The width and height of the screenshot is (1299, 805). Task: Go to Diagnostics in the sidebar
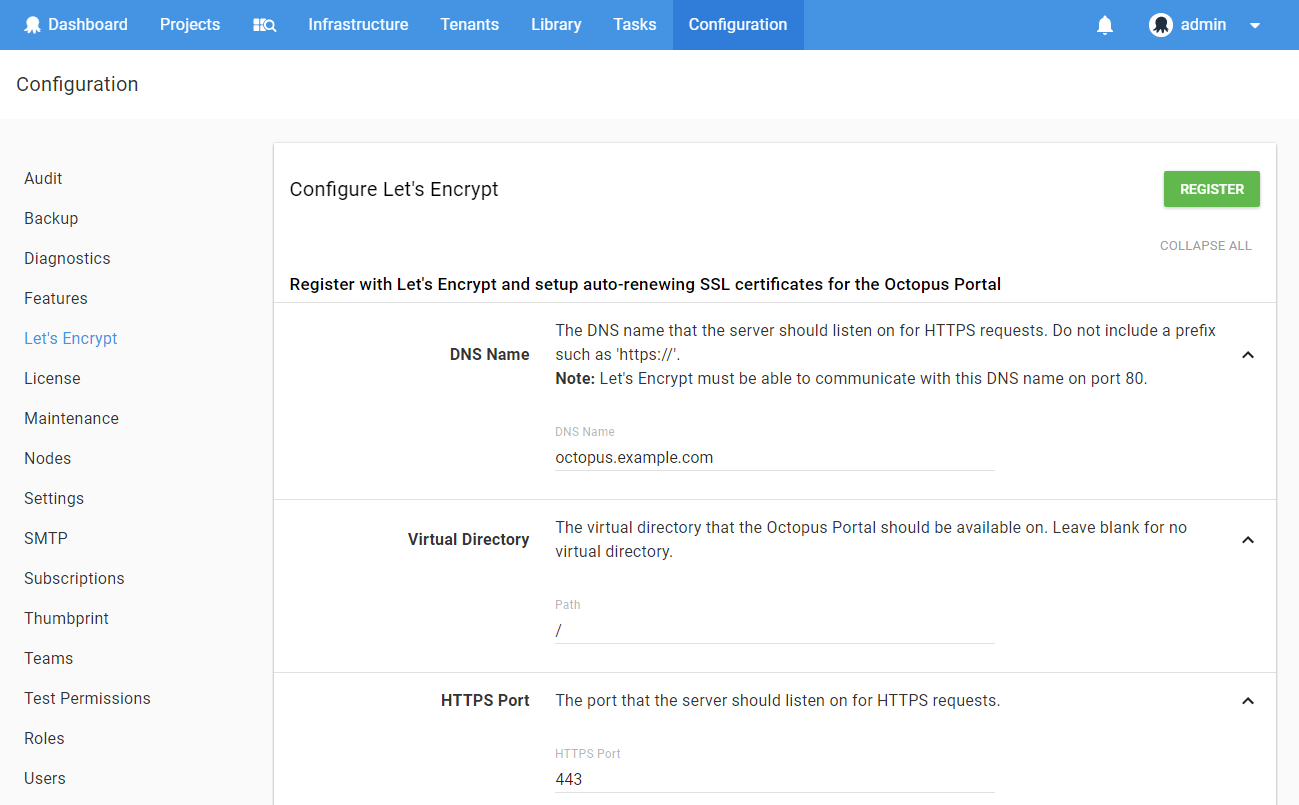tap(67, 258)
